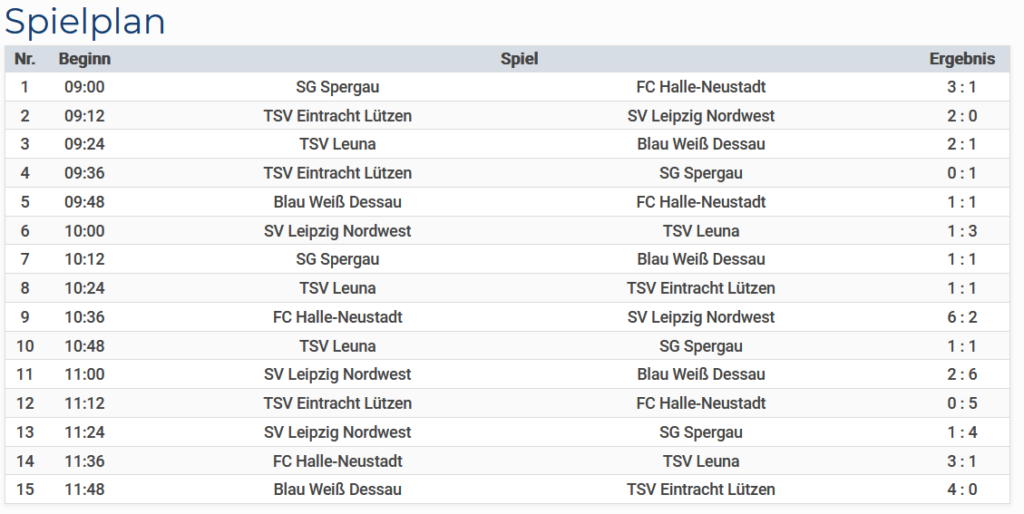Click the 6 : 2 result cell
This screenshot has height=514, width=1024.
[962, 317]
